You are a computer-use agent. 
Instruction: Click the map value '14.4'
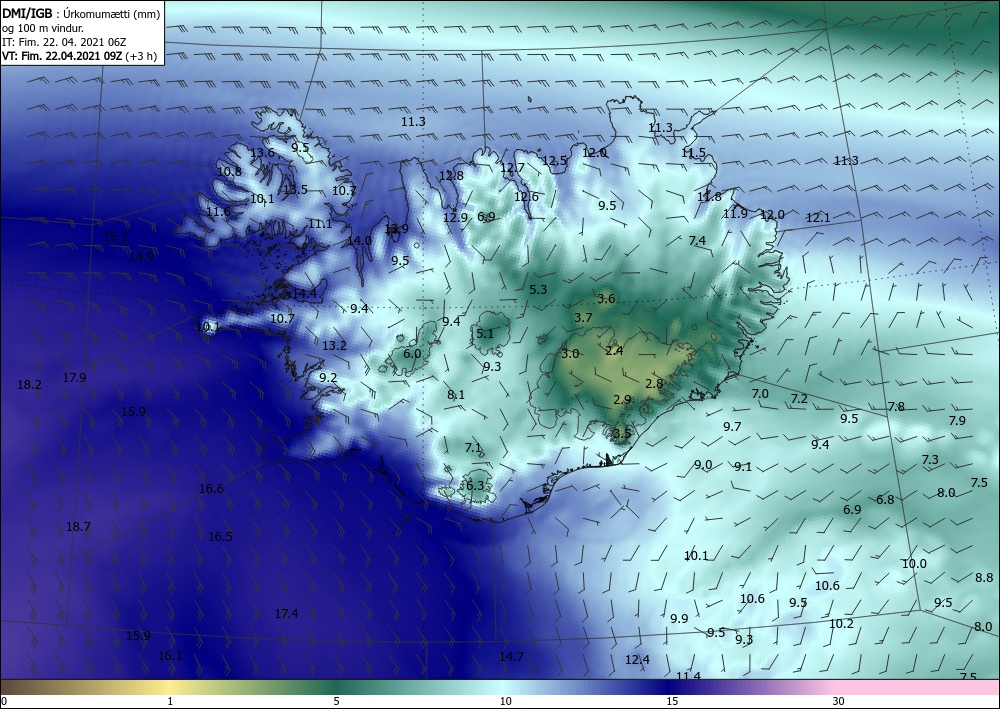coord(304,293)
